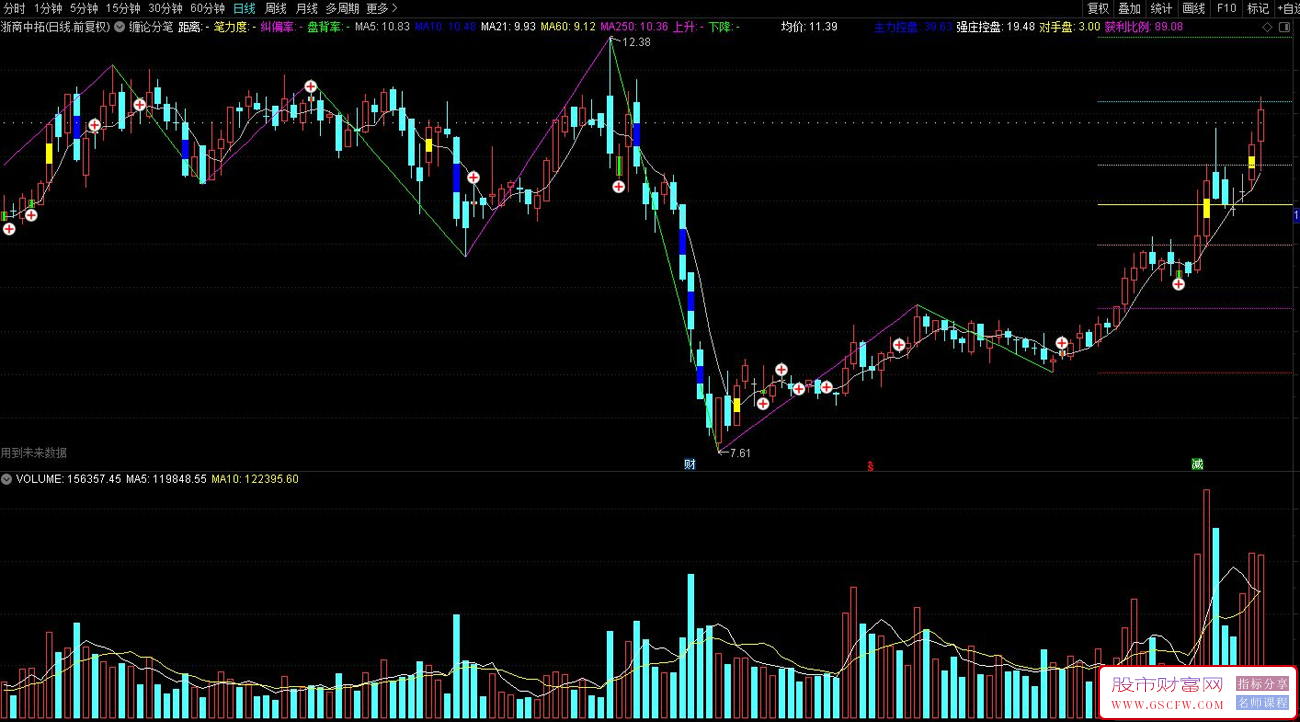Switch to the 日线 daily chart tab
Screen dimensions: 1300x722
point(244,8)
